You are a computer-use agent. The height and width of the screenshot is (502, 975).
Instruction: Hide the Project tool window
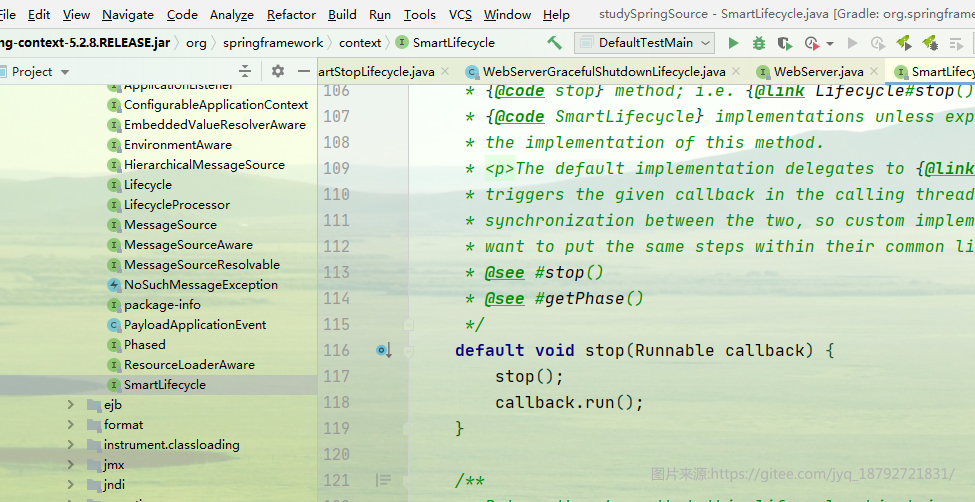(x=303, y=72)
